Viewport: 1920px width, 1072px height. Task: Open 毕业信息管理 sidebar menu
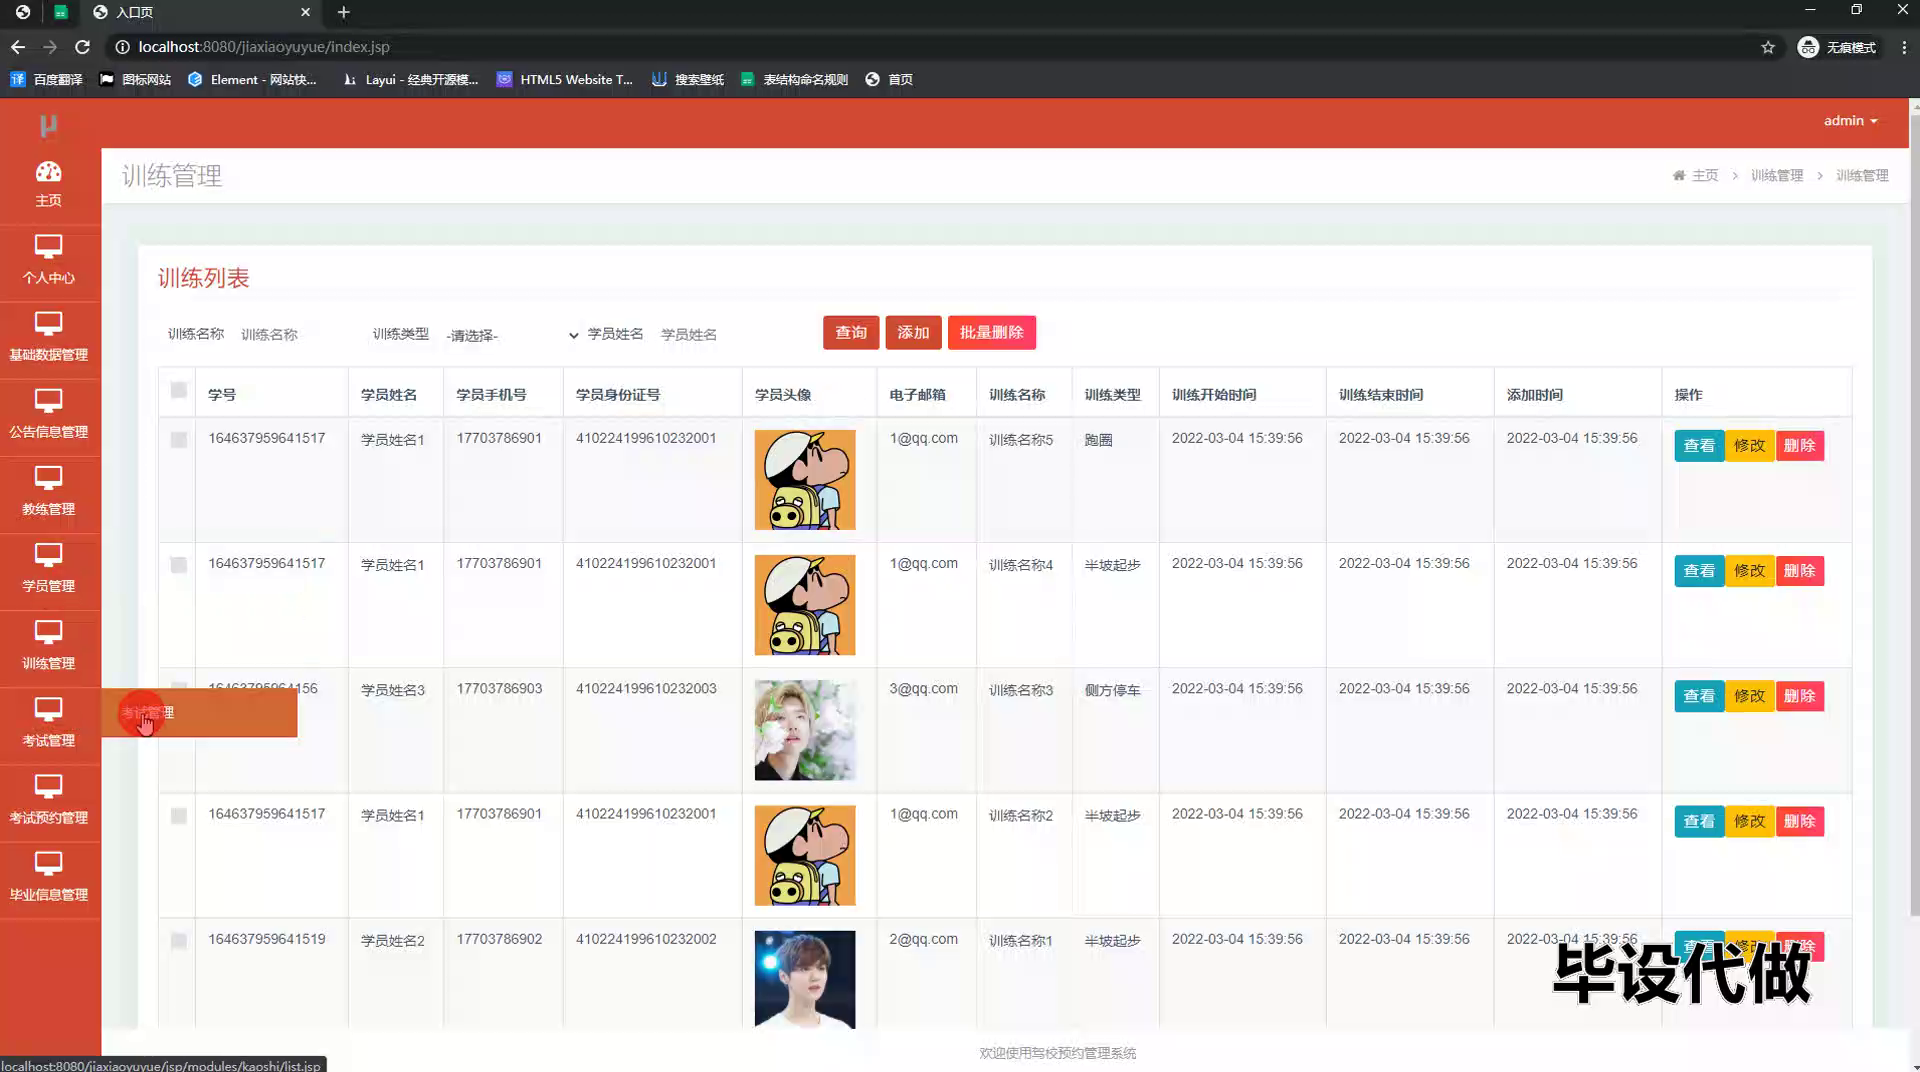tap(48, 878)
